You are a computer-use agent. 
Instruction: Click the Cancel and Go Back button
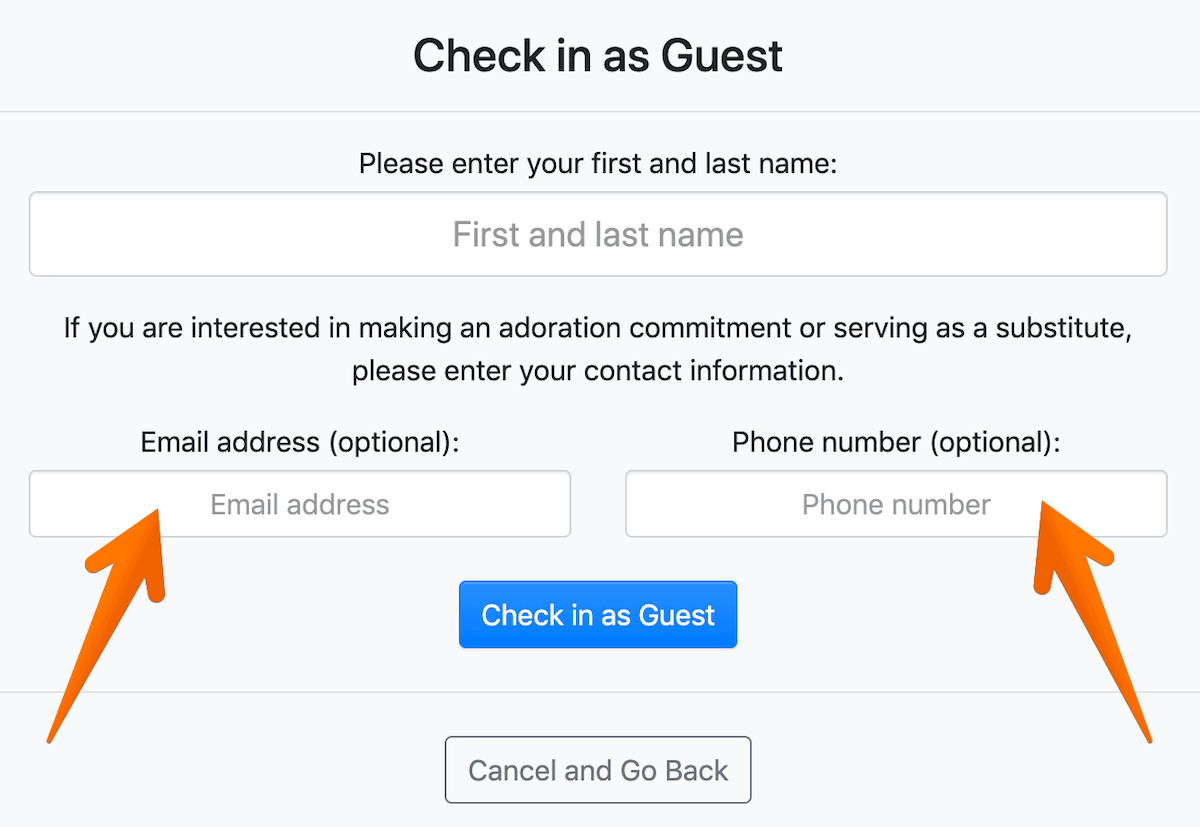tap(598, 771)
